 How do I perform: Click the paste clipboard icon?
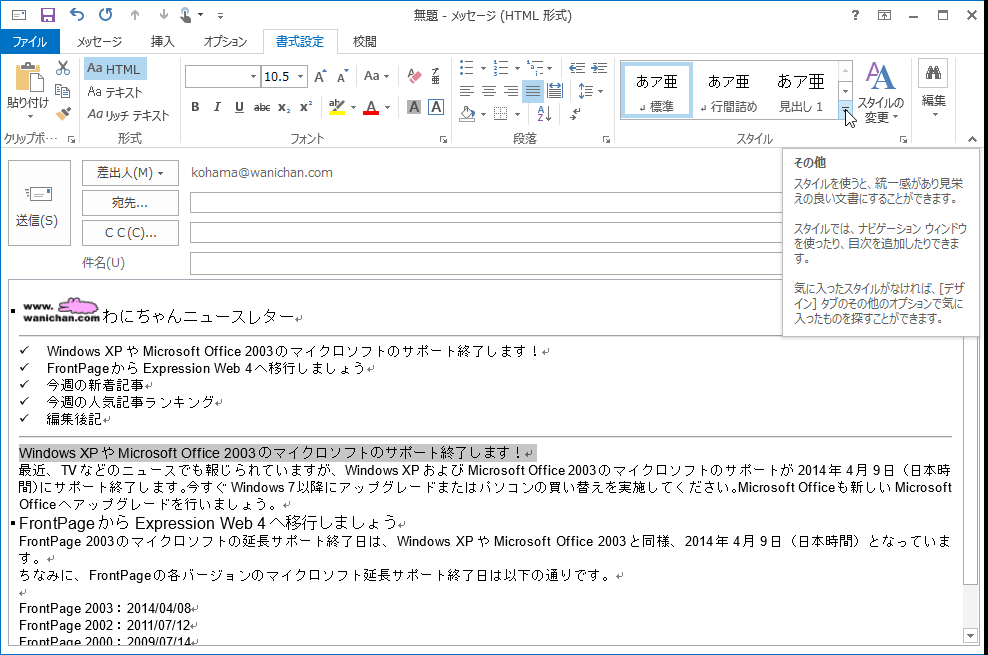[x=29, y=78]
